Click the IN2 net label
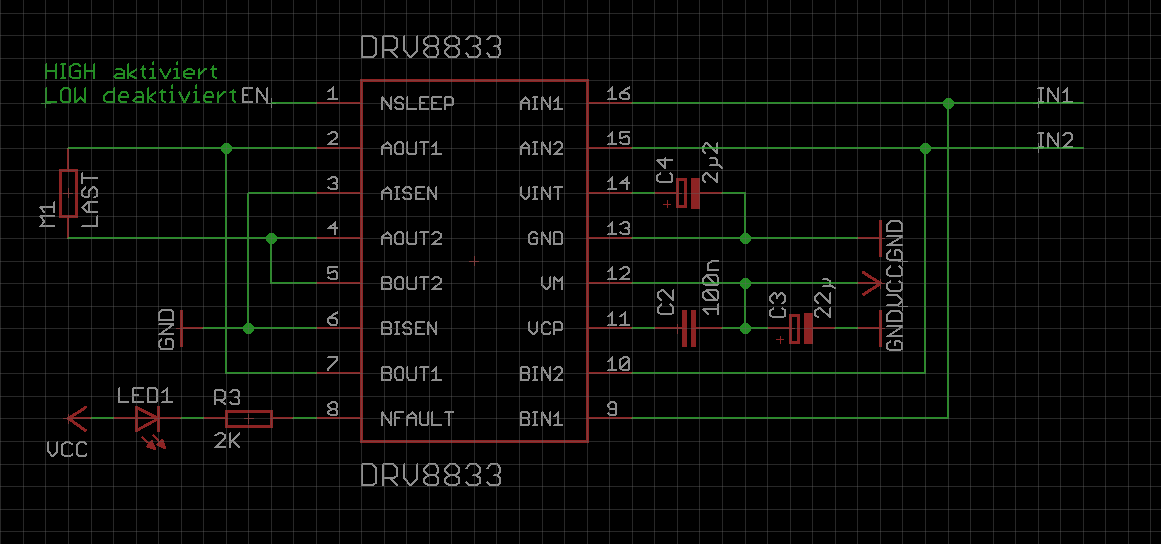Screen dimensions: 1161x544 point(1055,140)
